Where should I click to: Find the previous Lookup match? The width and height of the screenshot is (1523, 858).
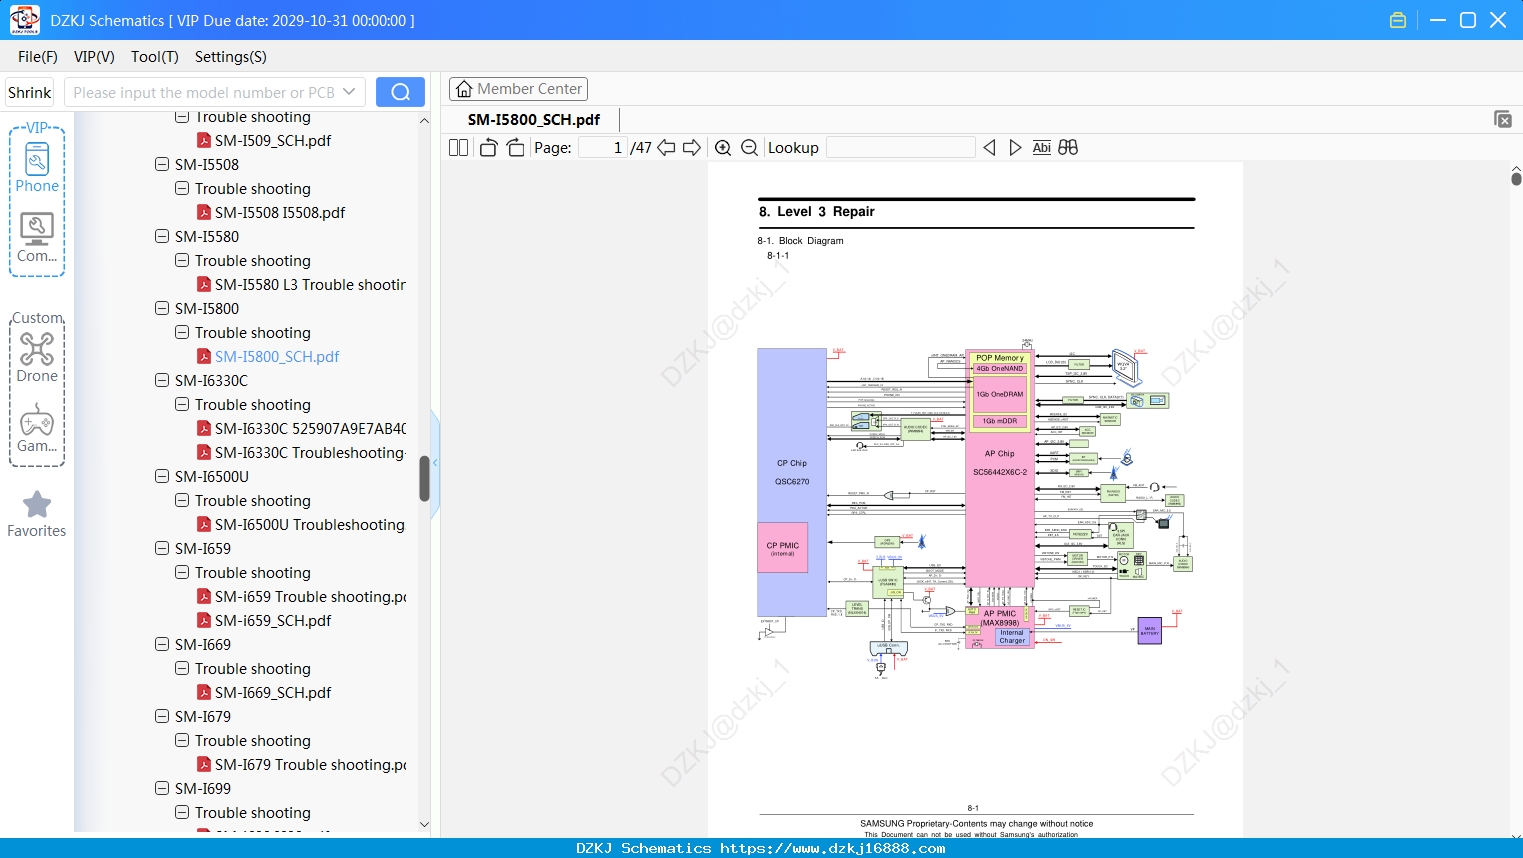(x=989, y=148)
